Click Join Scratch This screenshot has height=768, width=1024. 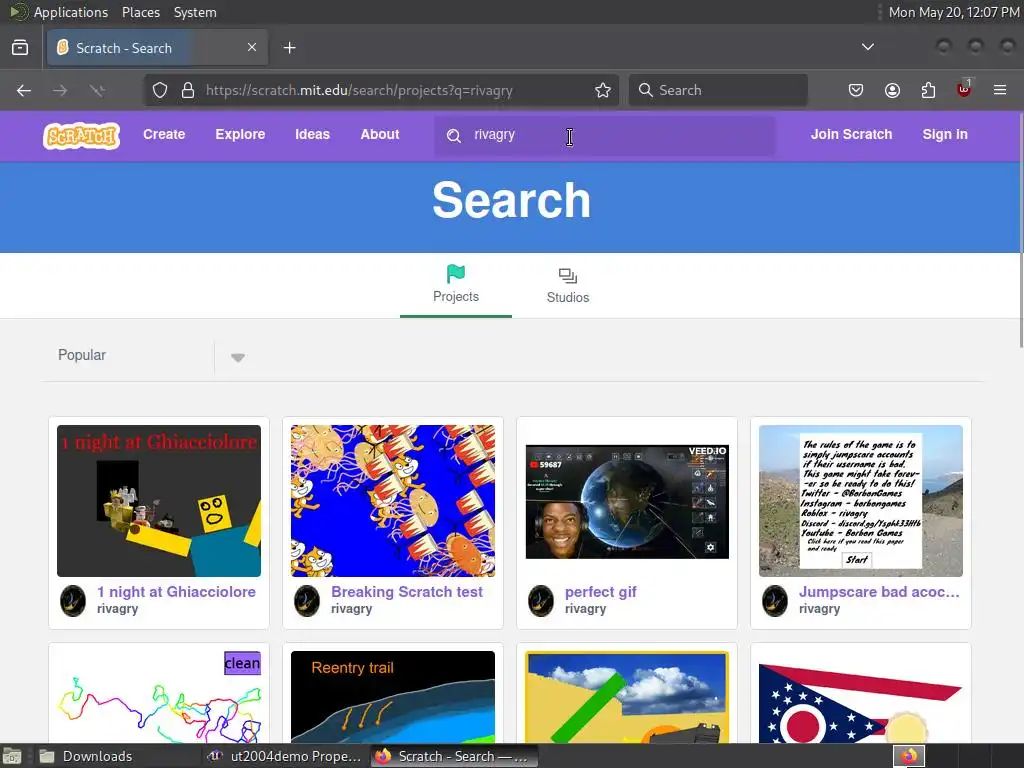[851, 135]
